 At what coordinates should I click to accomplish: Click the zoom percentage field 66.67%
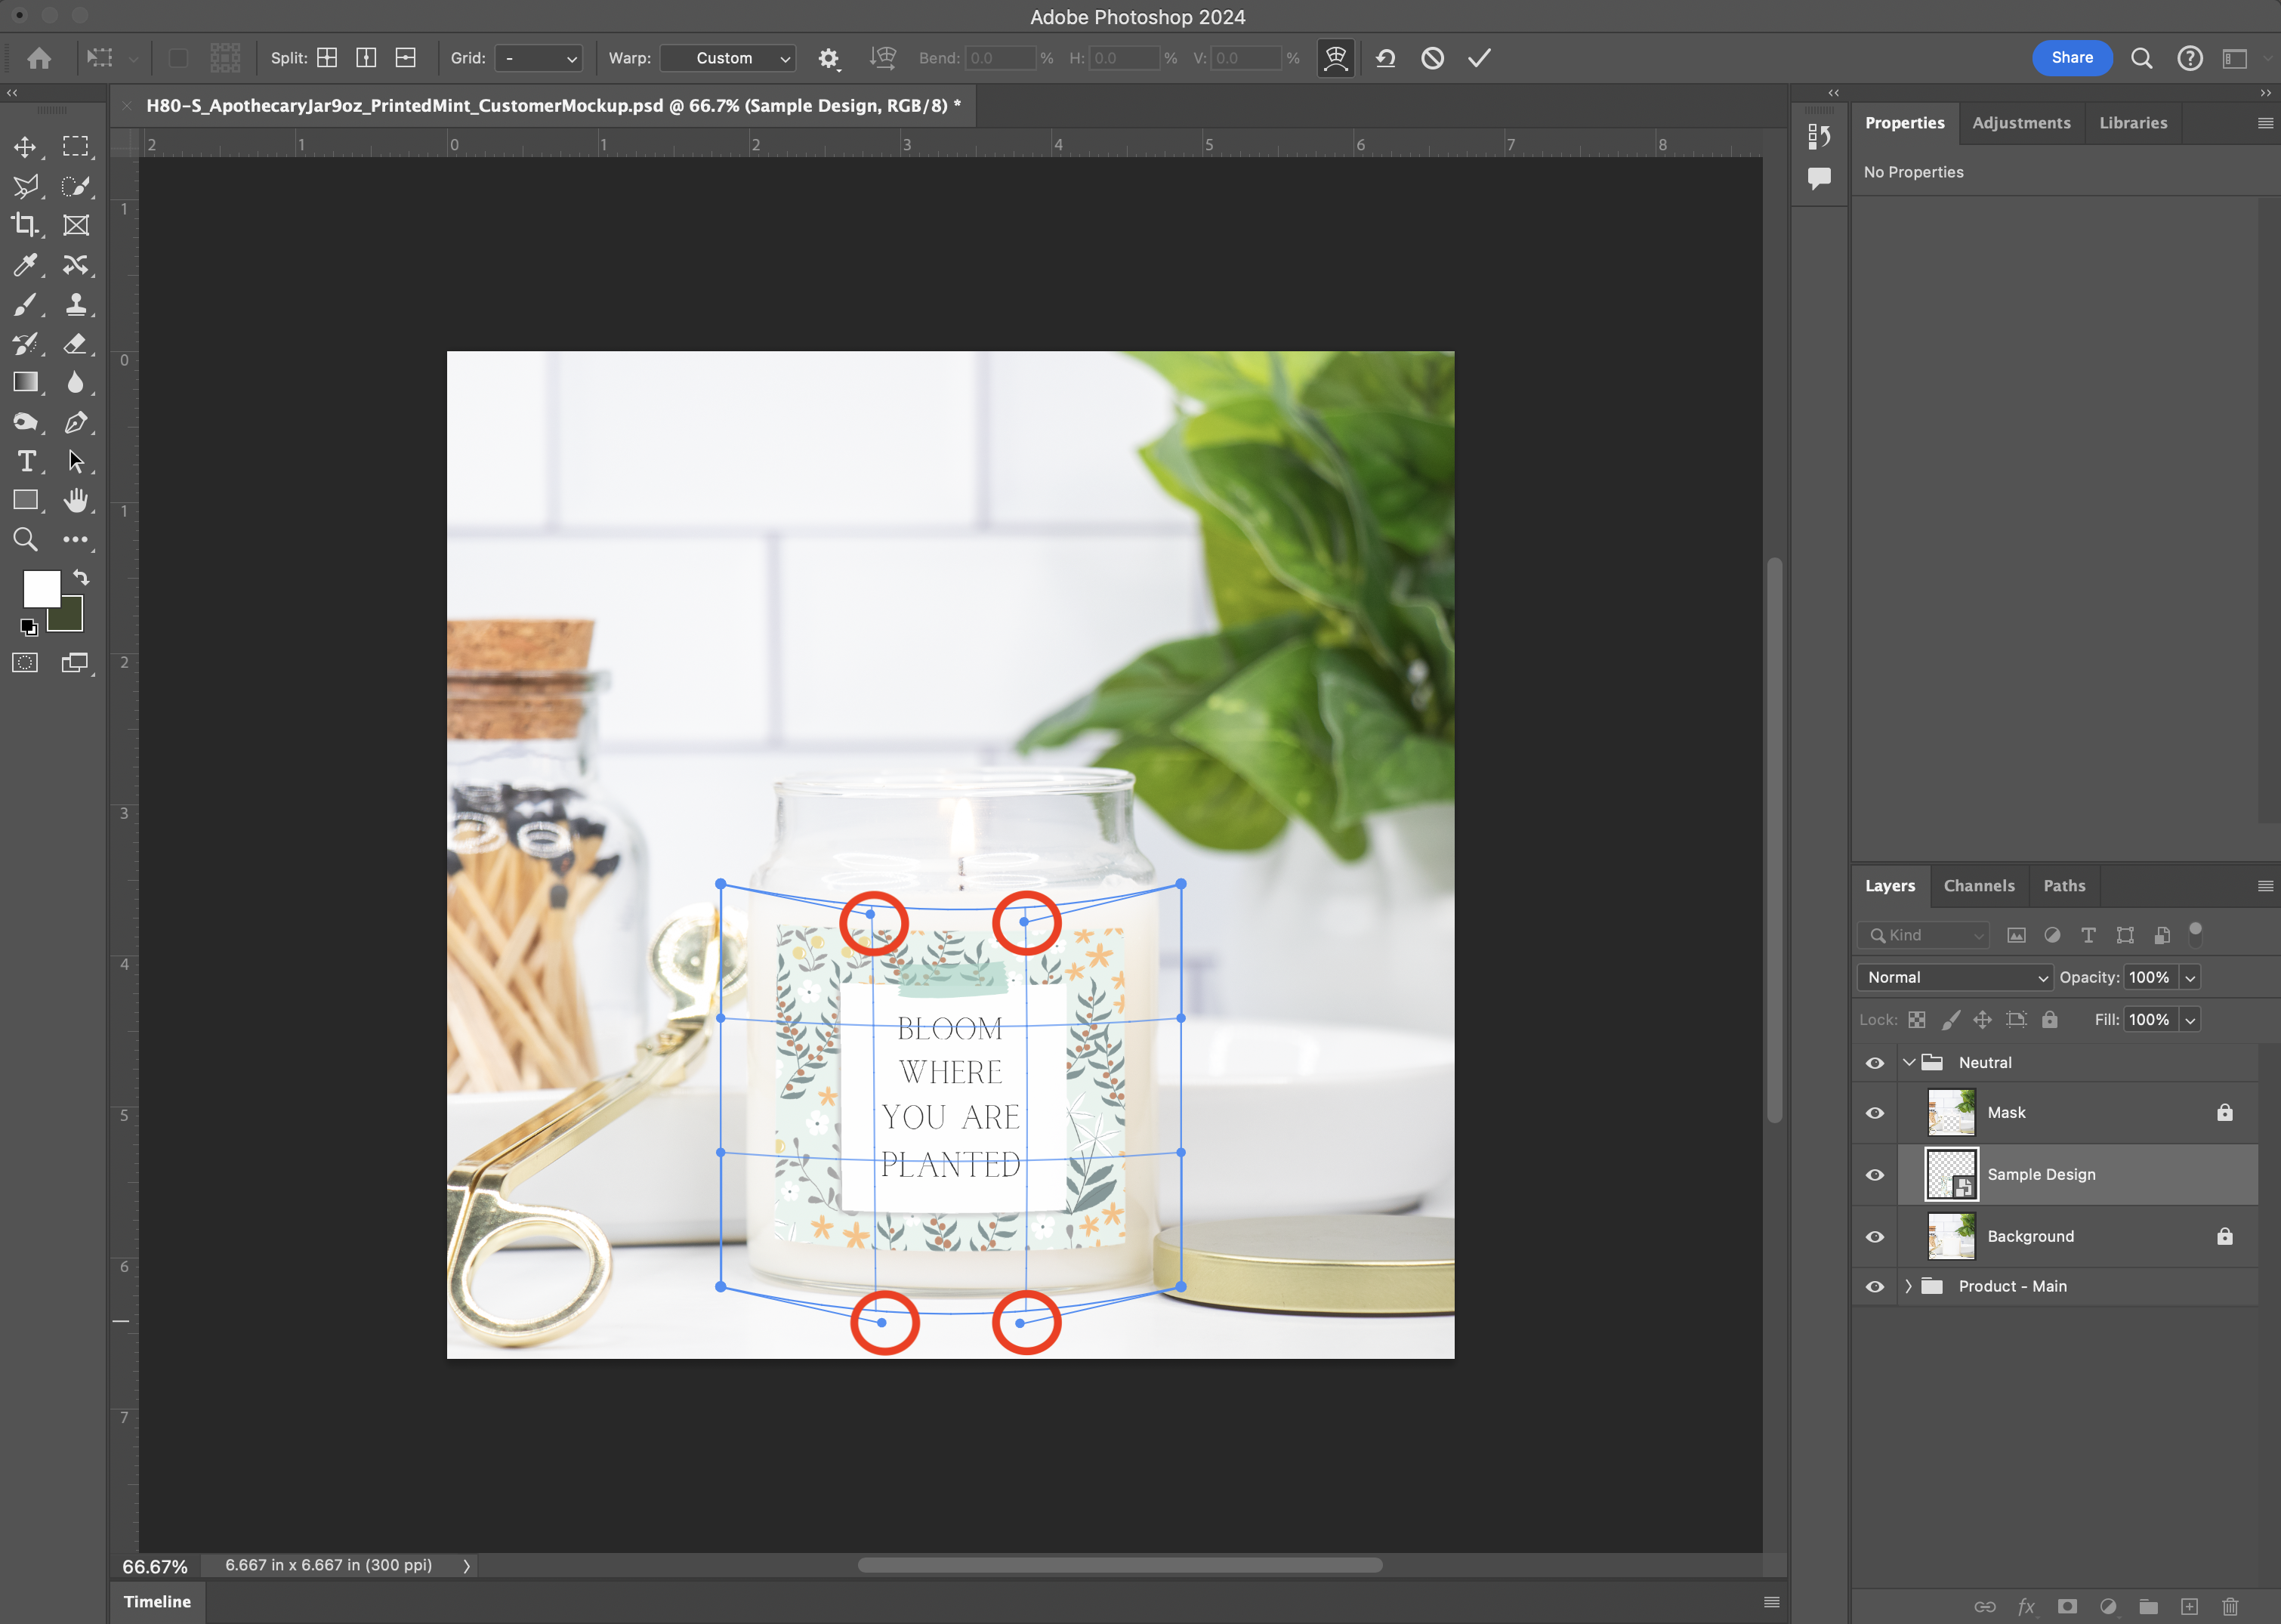(155, 1566)
